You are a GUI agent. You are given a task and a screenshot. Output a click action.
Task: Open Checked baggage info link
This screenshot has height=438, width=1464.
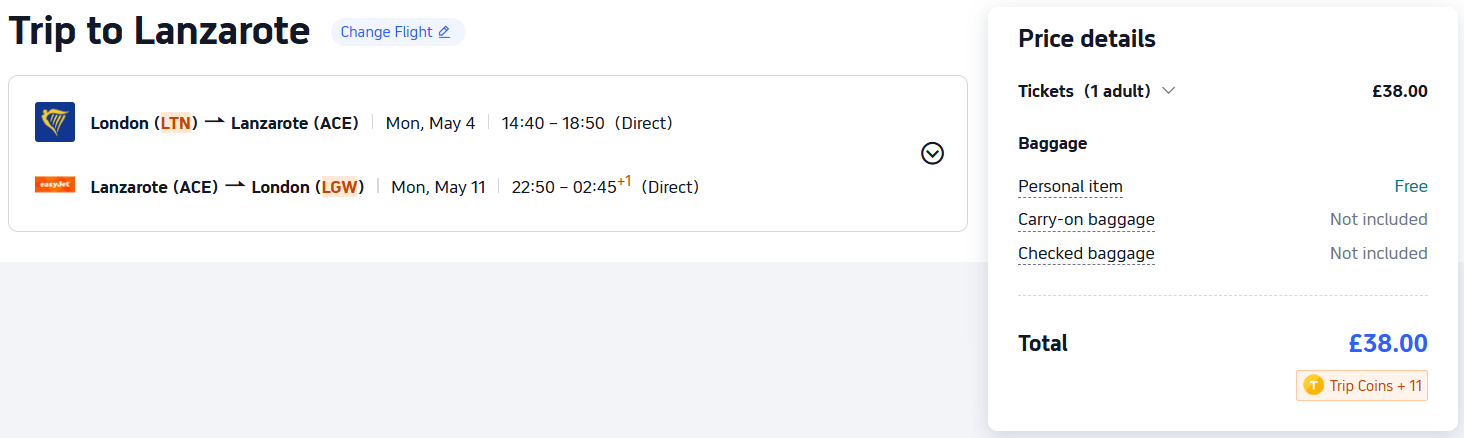coord(1086,253)
